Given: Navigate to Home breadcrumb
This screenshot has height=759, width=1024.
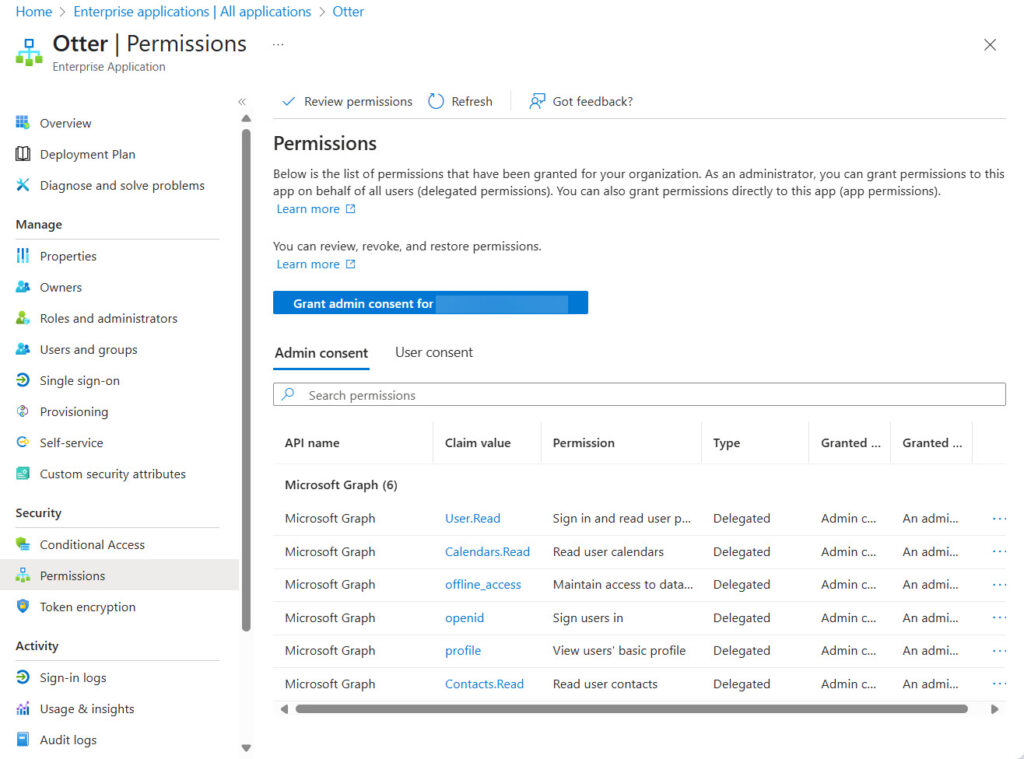Looking at the screenshot, I should pos(34,12).
